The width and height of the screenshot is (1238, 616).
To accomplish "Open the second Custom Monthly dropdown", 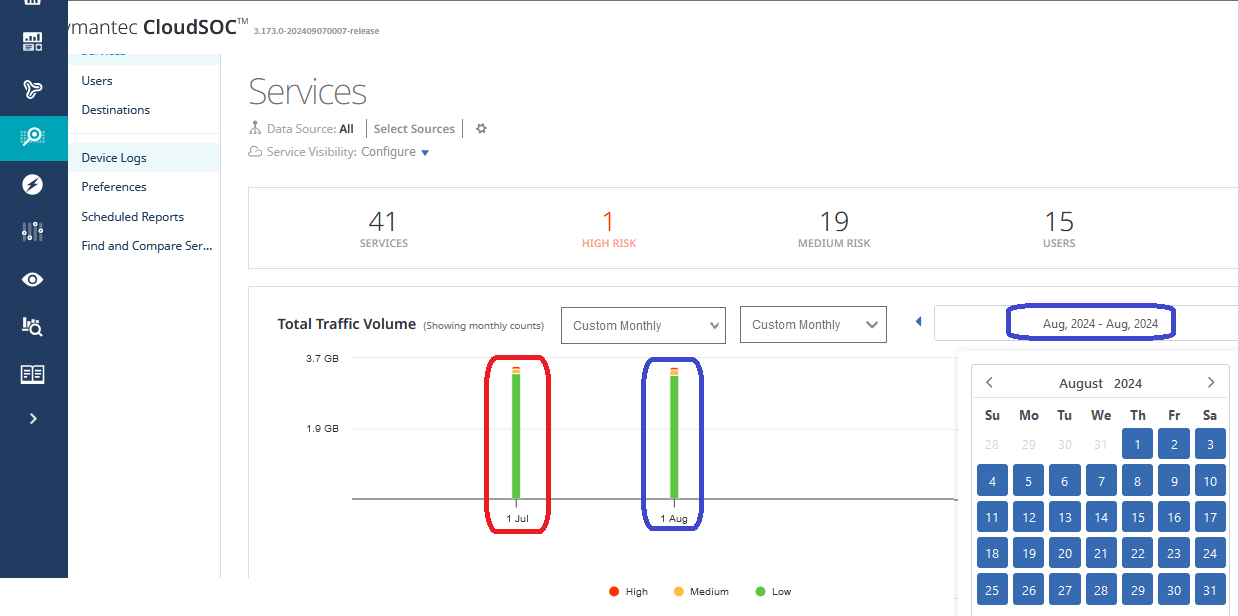I will (x=813, y=325).
